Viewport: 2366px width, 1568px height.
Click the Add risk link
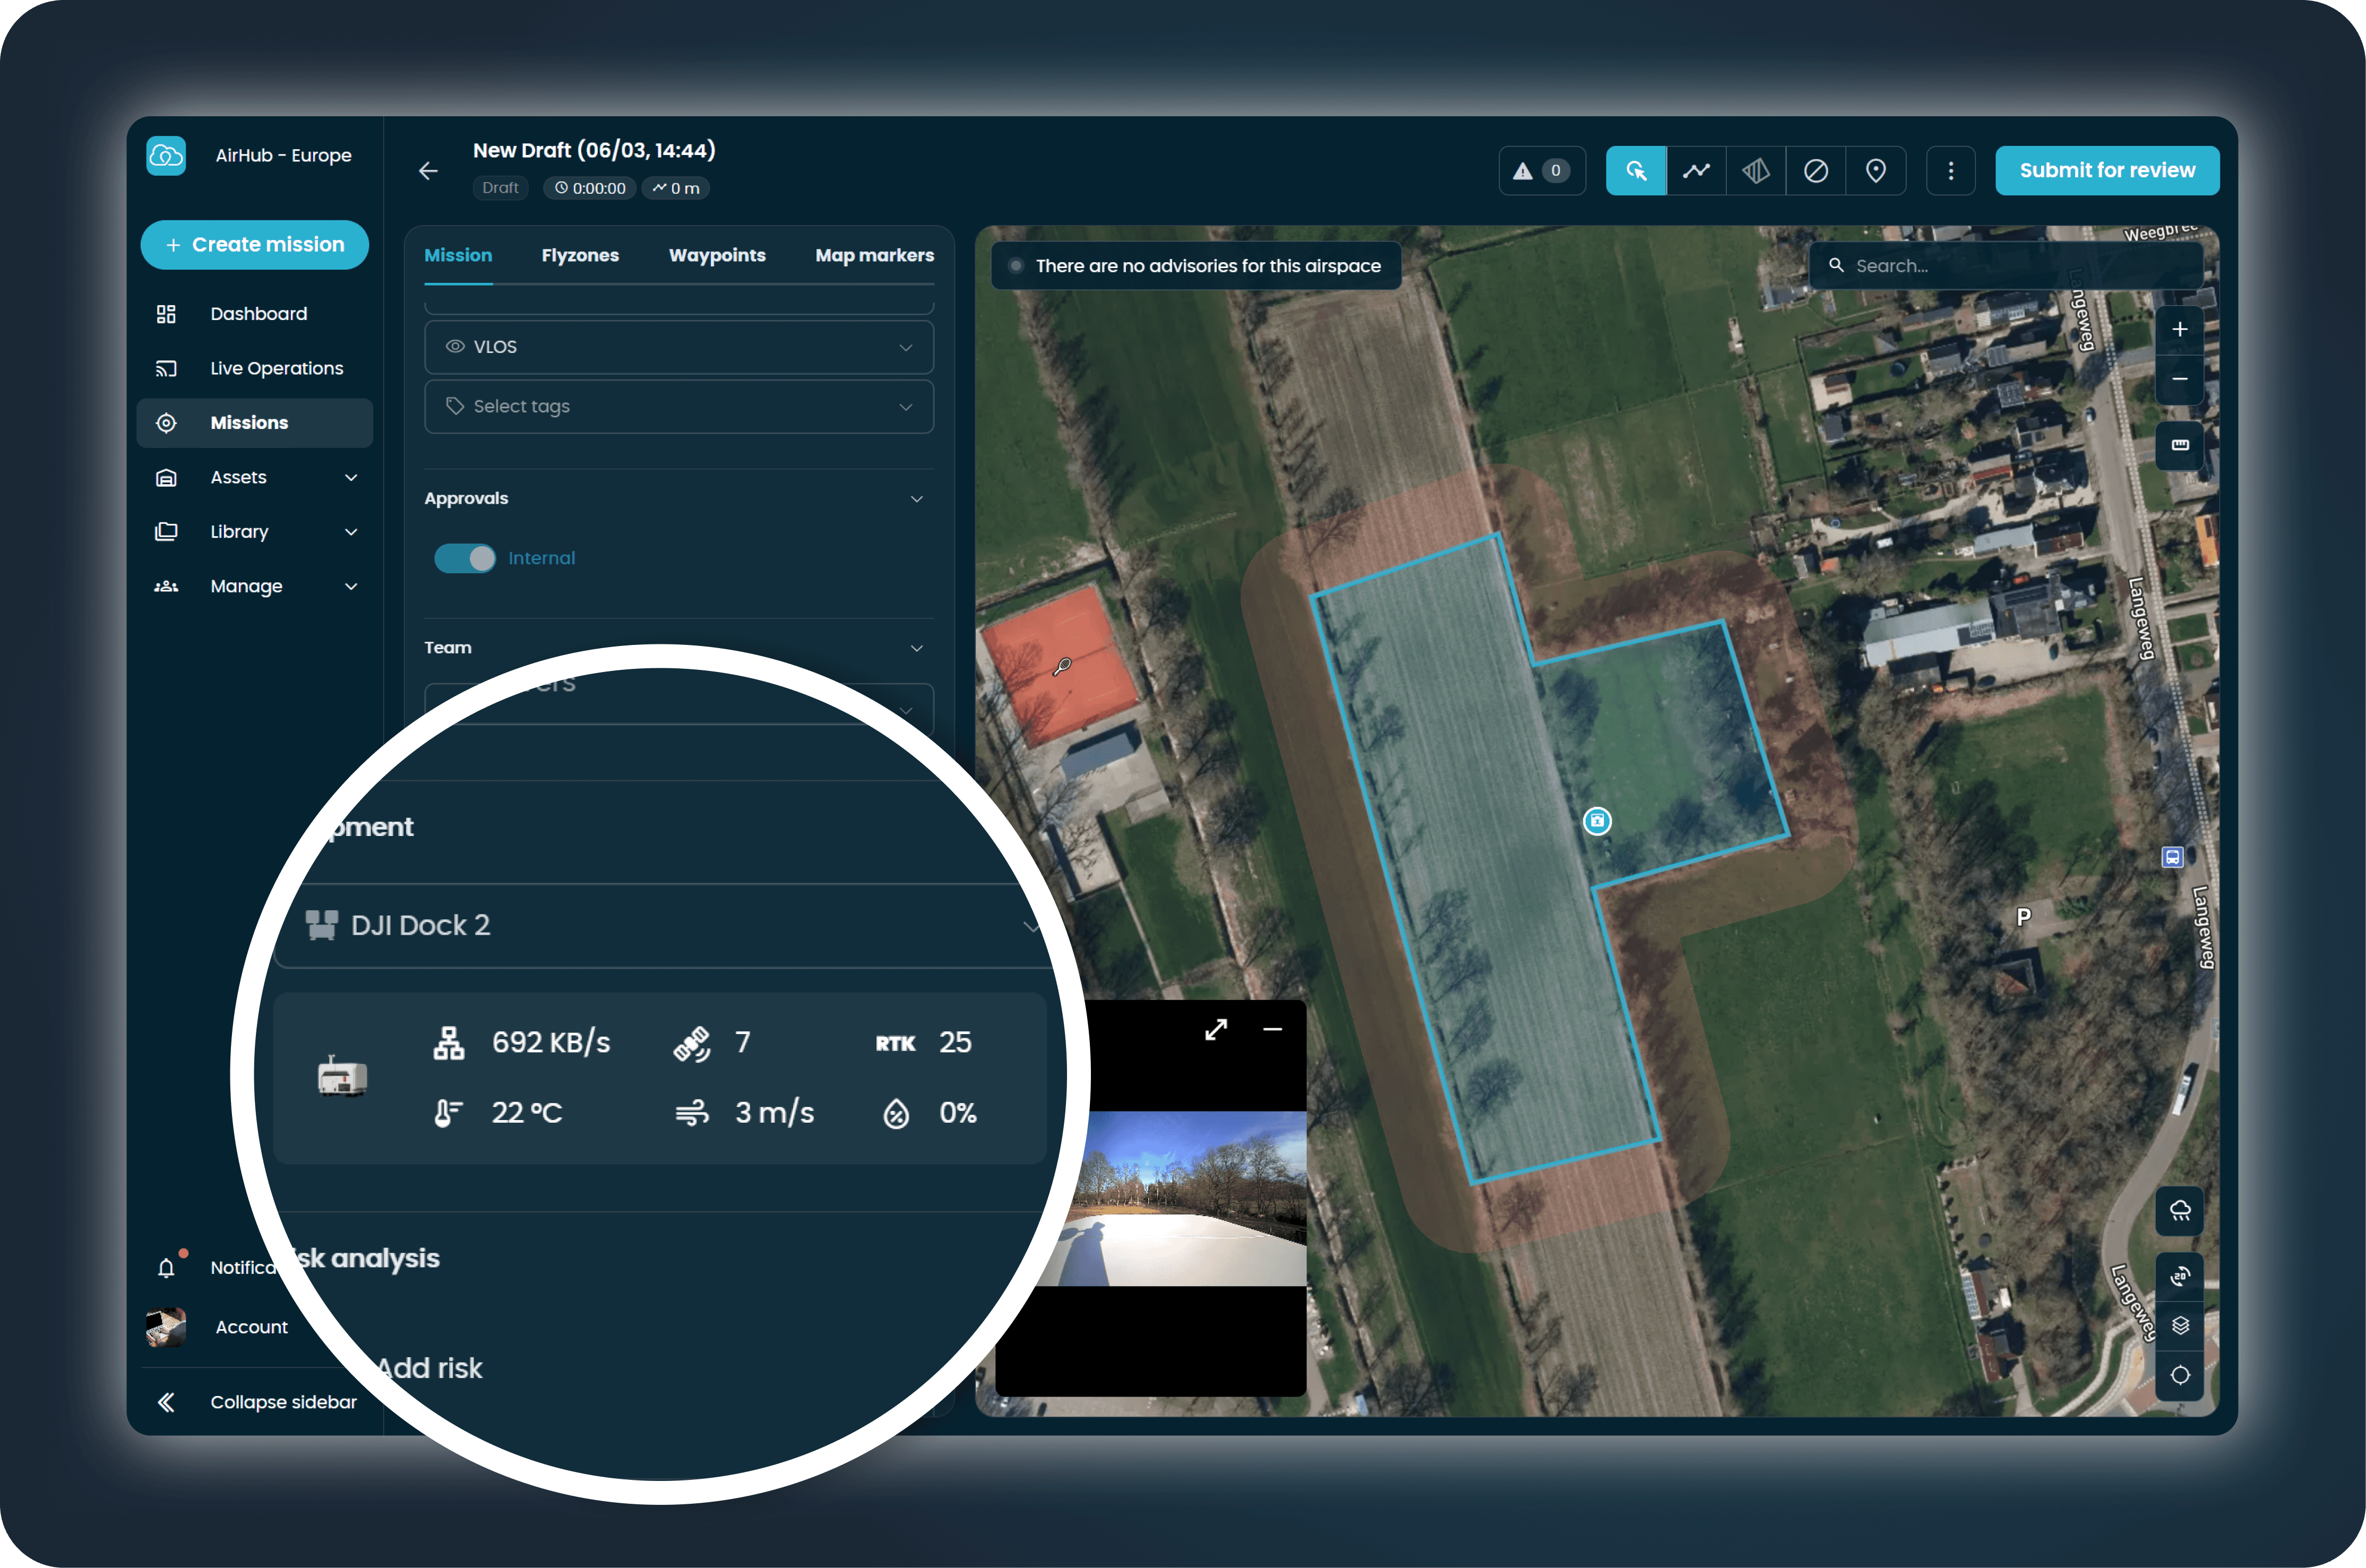pyautogui.click(x=429, y=1368)
